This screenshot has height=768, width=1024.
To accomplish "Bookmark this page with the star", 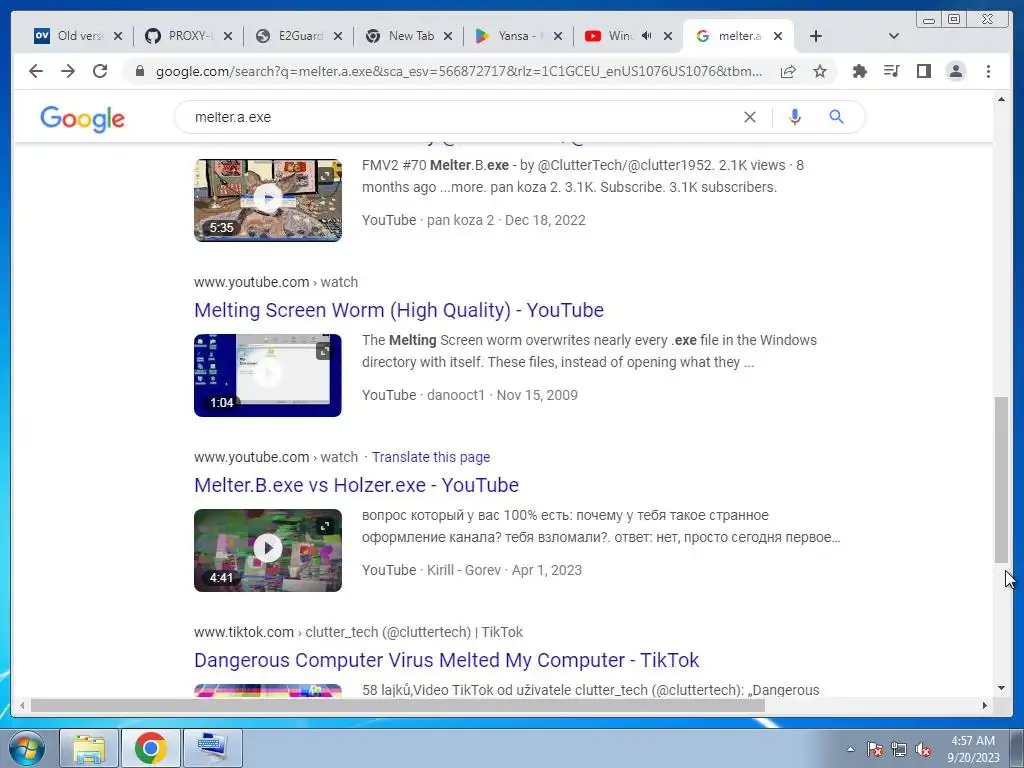I will coord(820,71).
